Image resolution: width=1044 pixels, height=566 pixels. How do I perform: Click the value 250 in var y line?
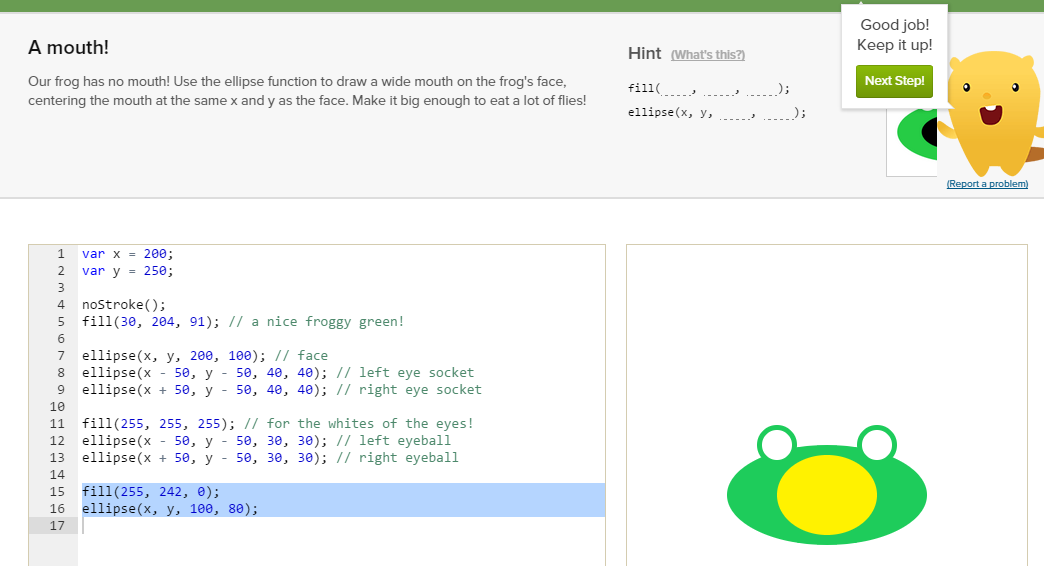coord(154,271)
